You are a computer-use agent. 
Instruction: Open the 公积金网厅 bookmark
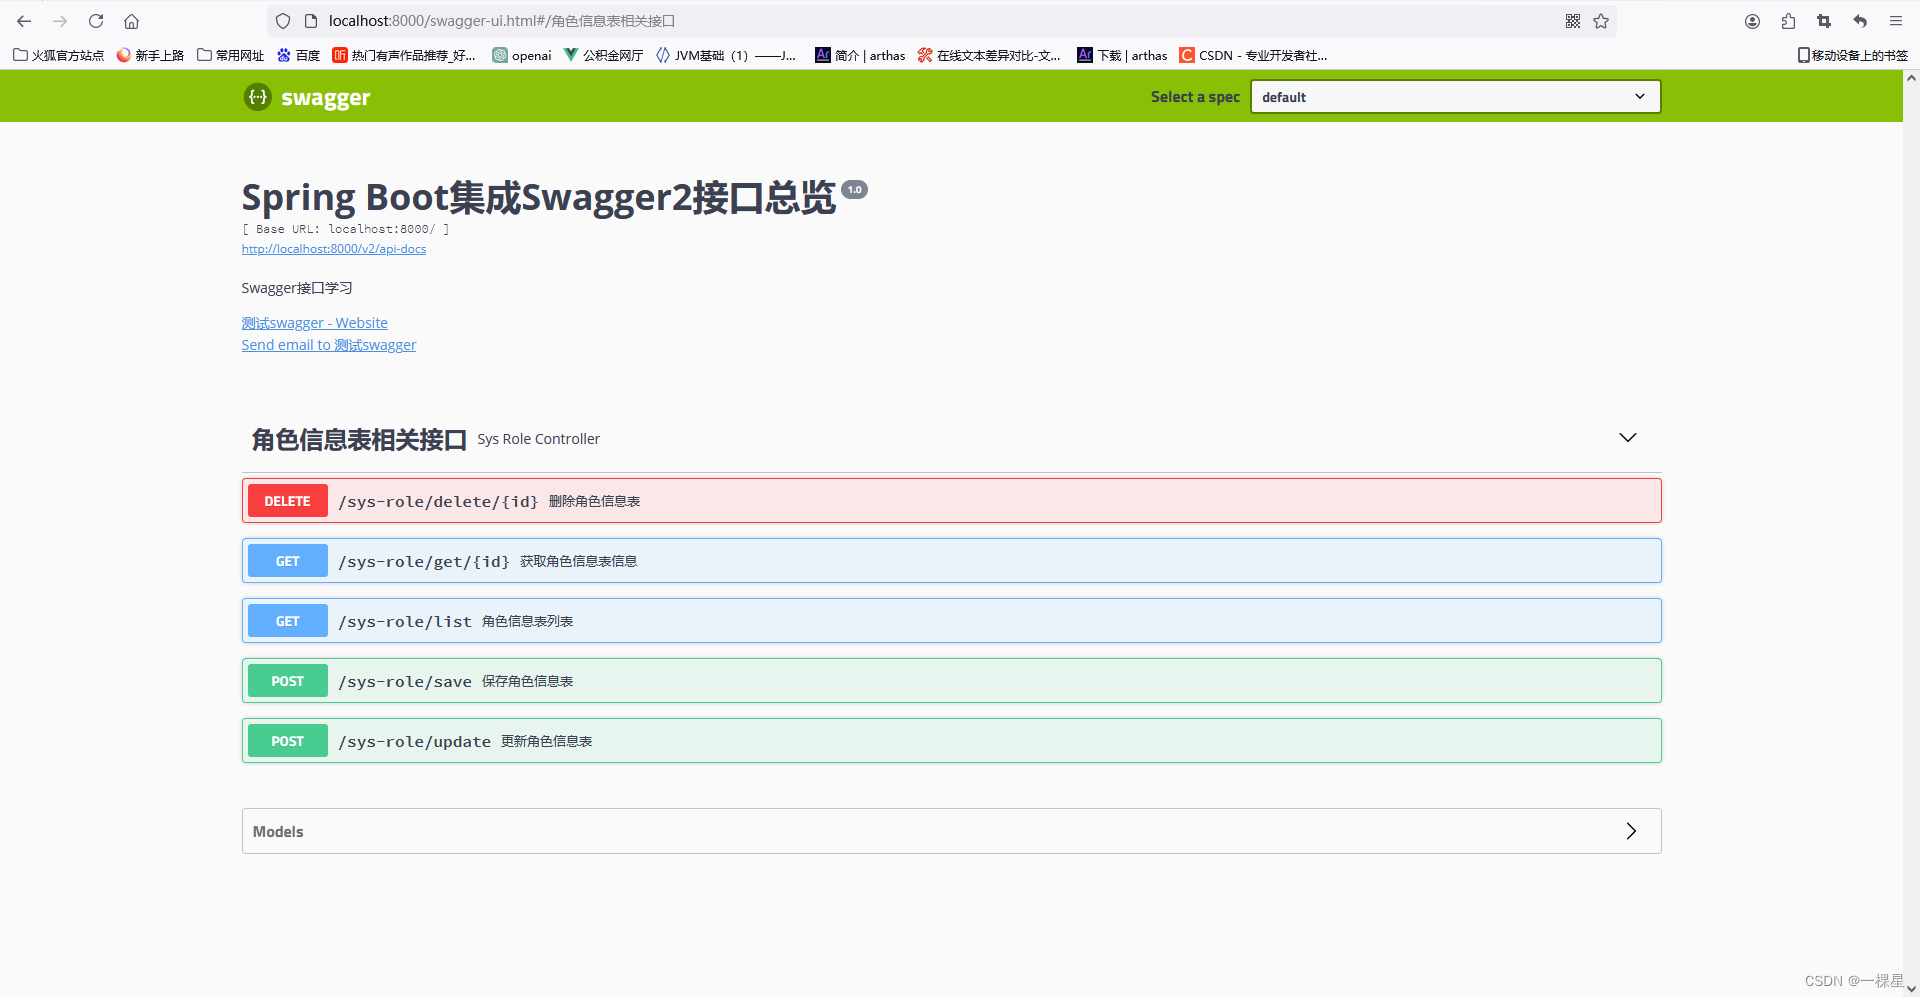604,55
